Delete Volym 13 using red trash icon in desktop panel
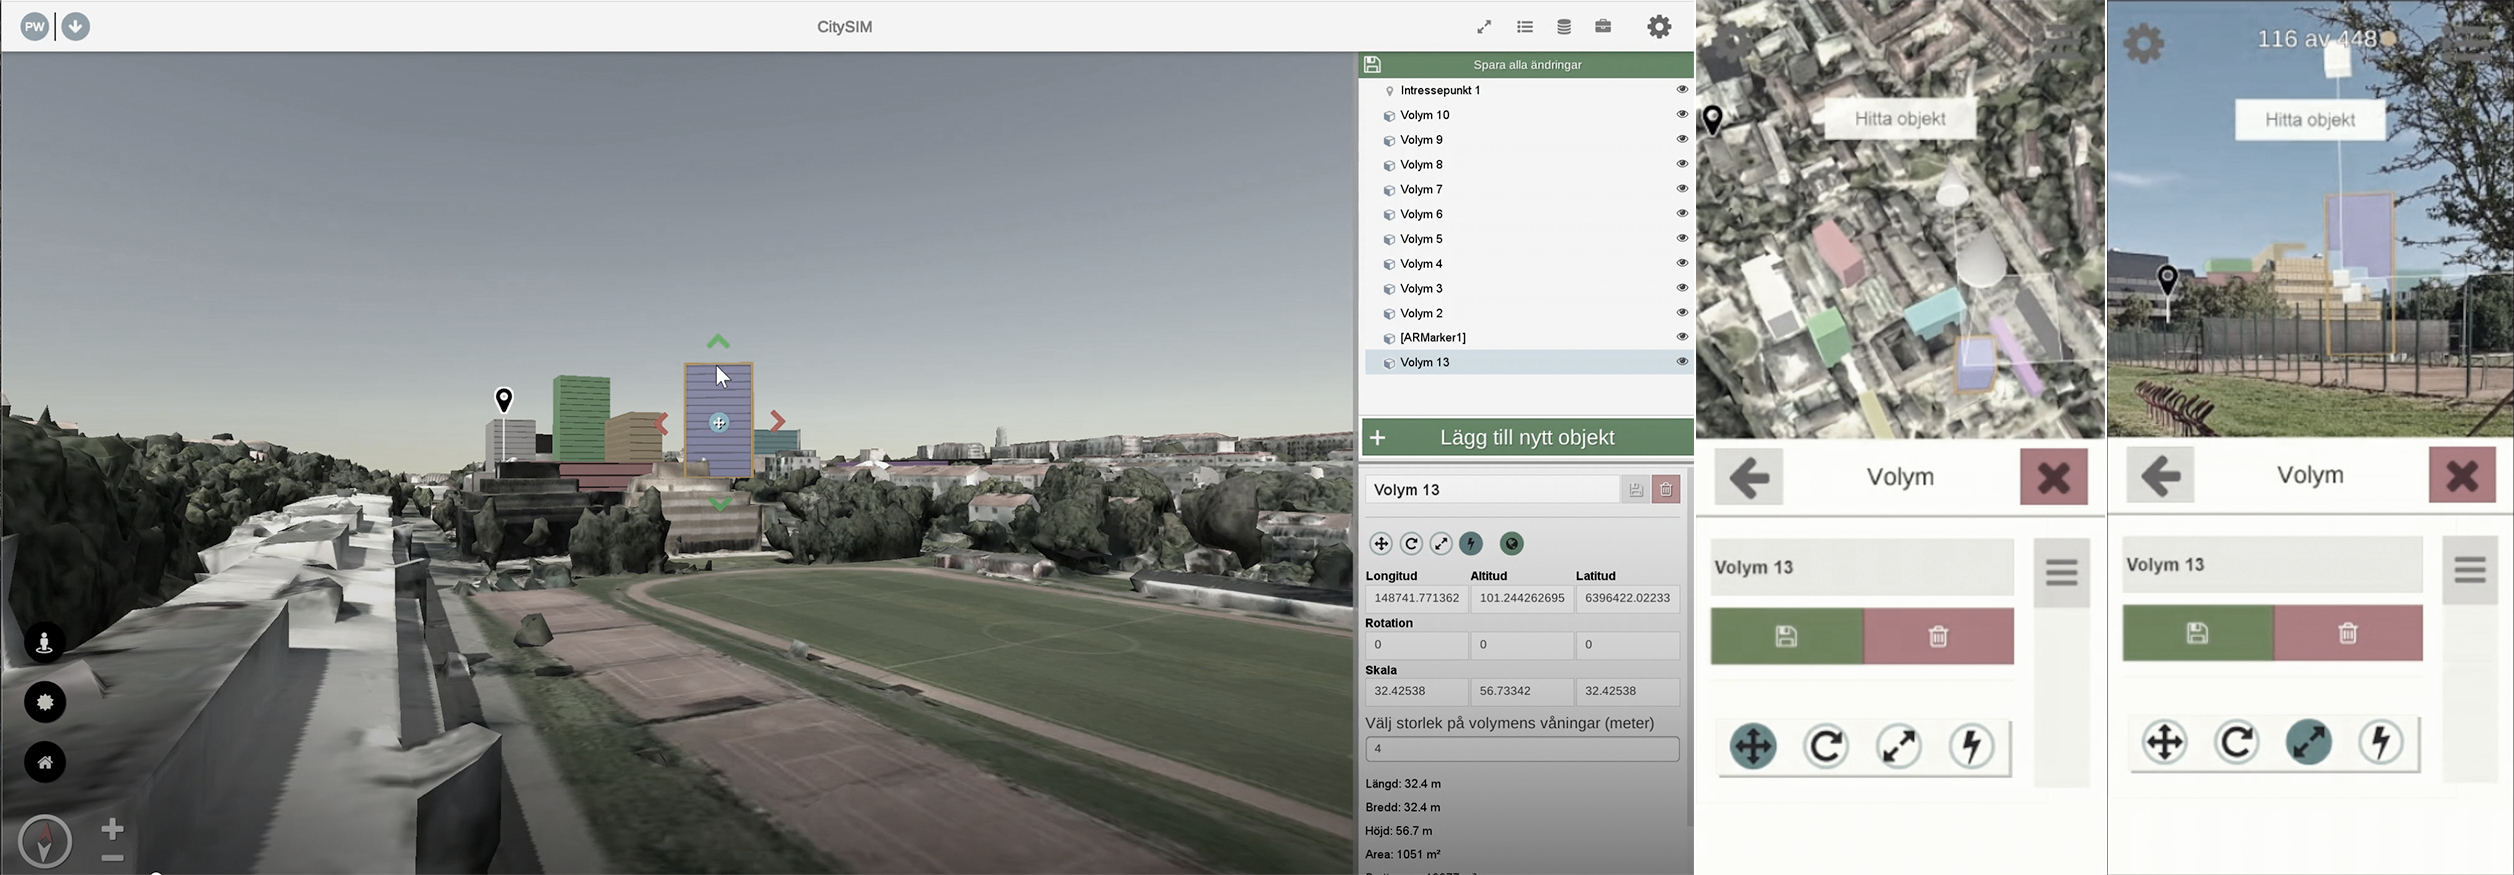 point(1666,490)
